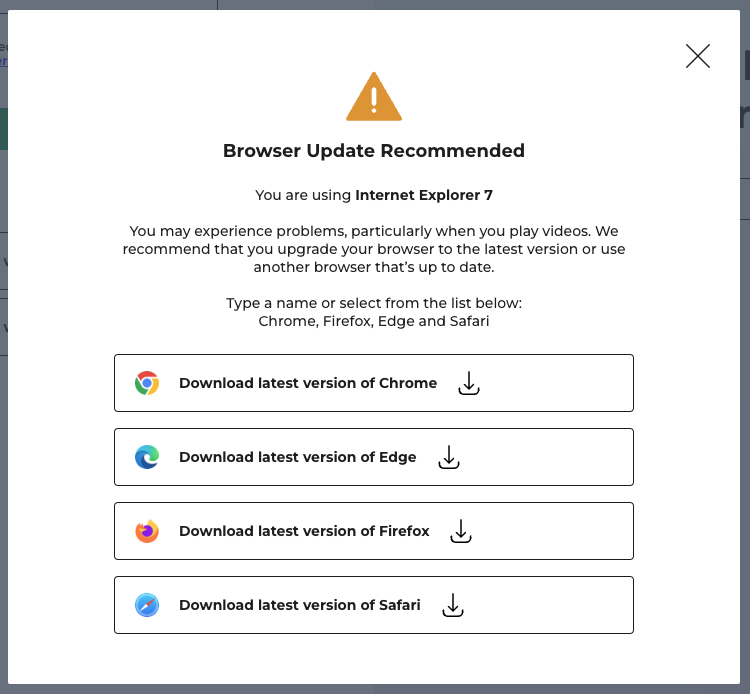The height and width of the screenshot is (694, 750).
Task: Pick "Download latest version of Firefox" label
Action: coord(304,531)
